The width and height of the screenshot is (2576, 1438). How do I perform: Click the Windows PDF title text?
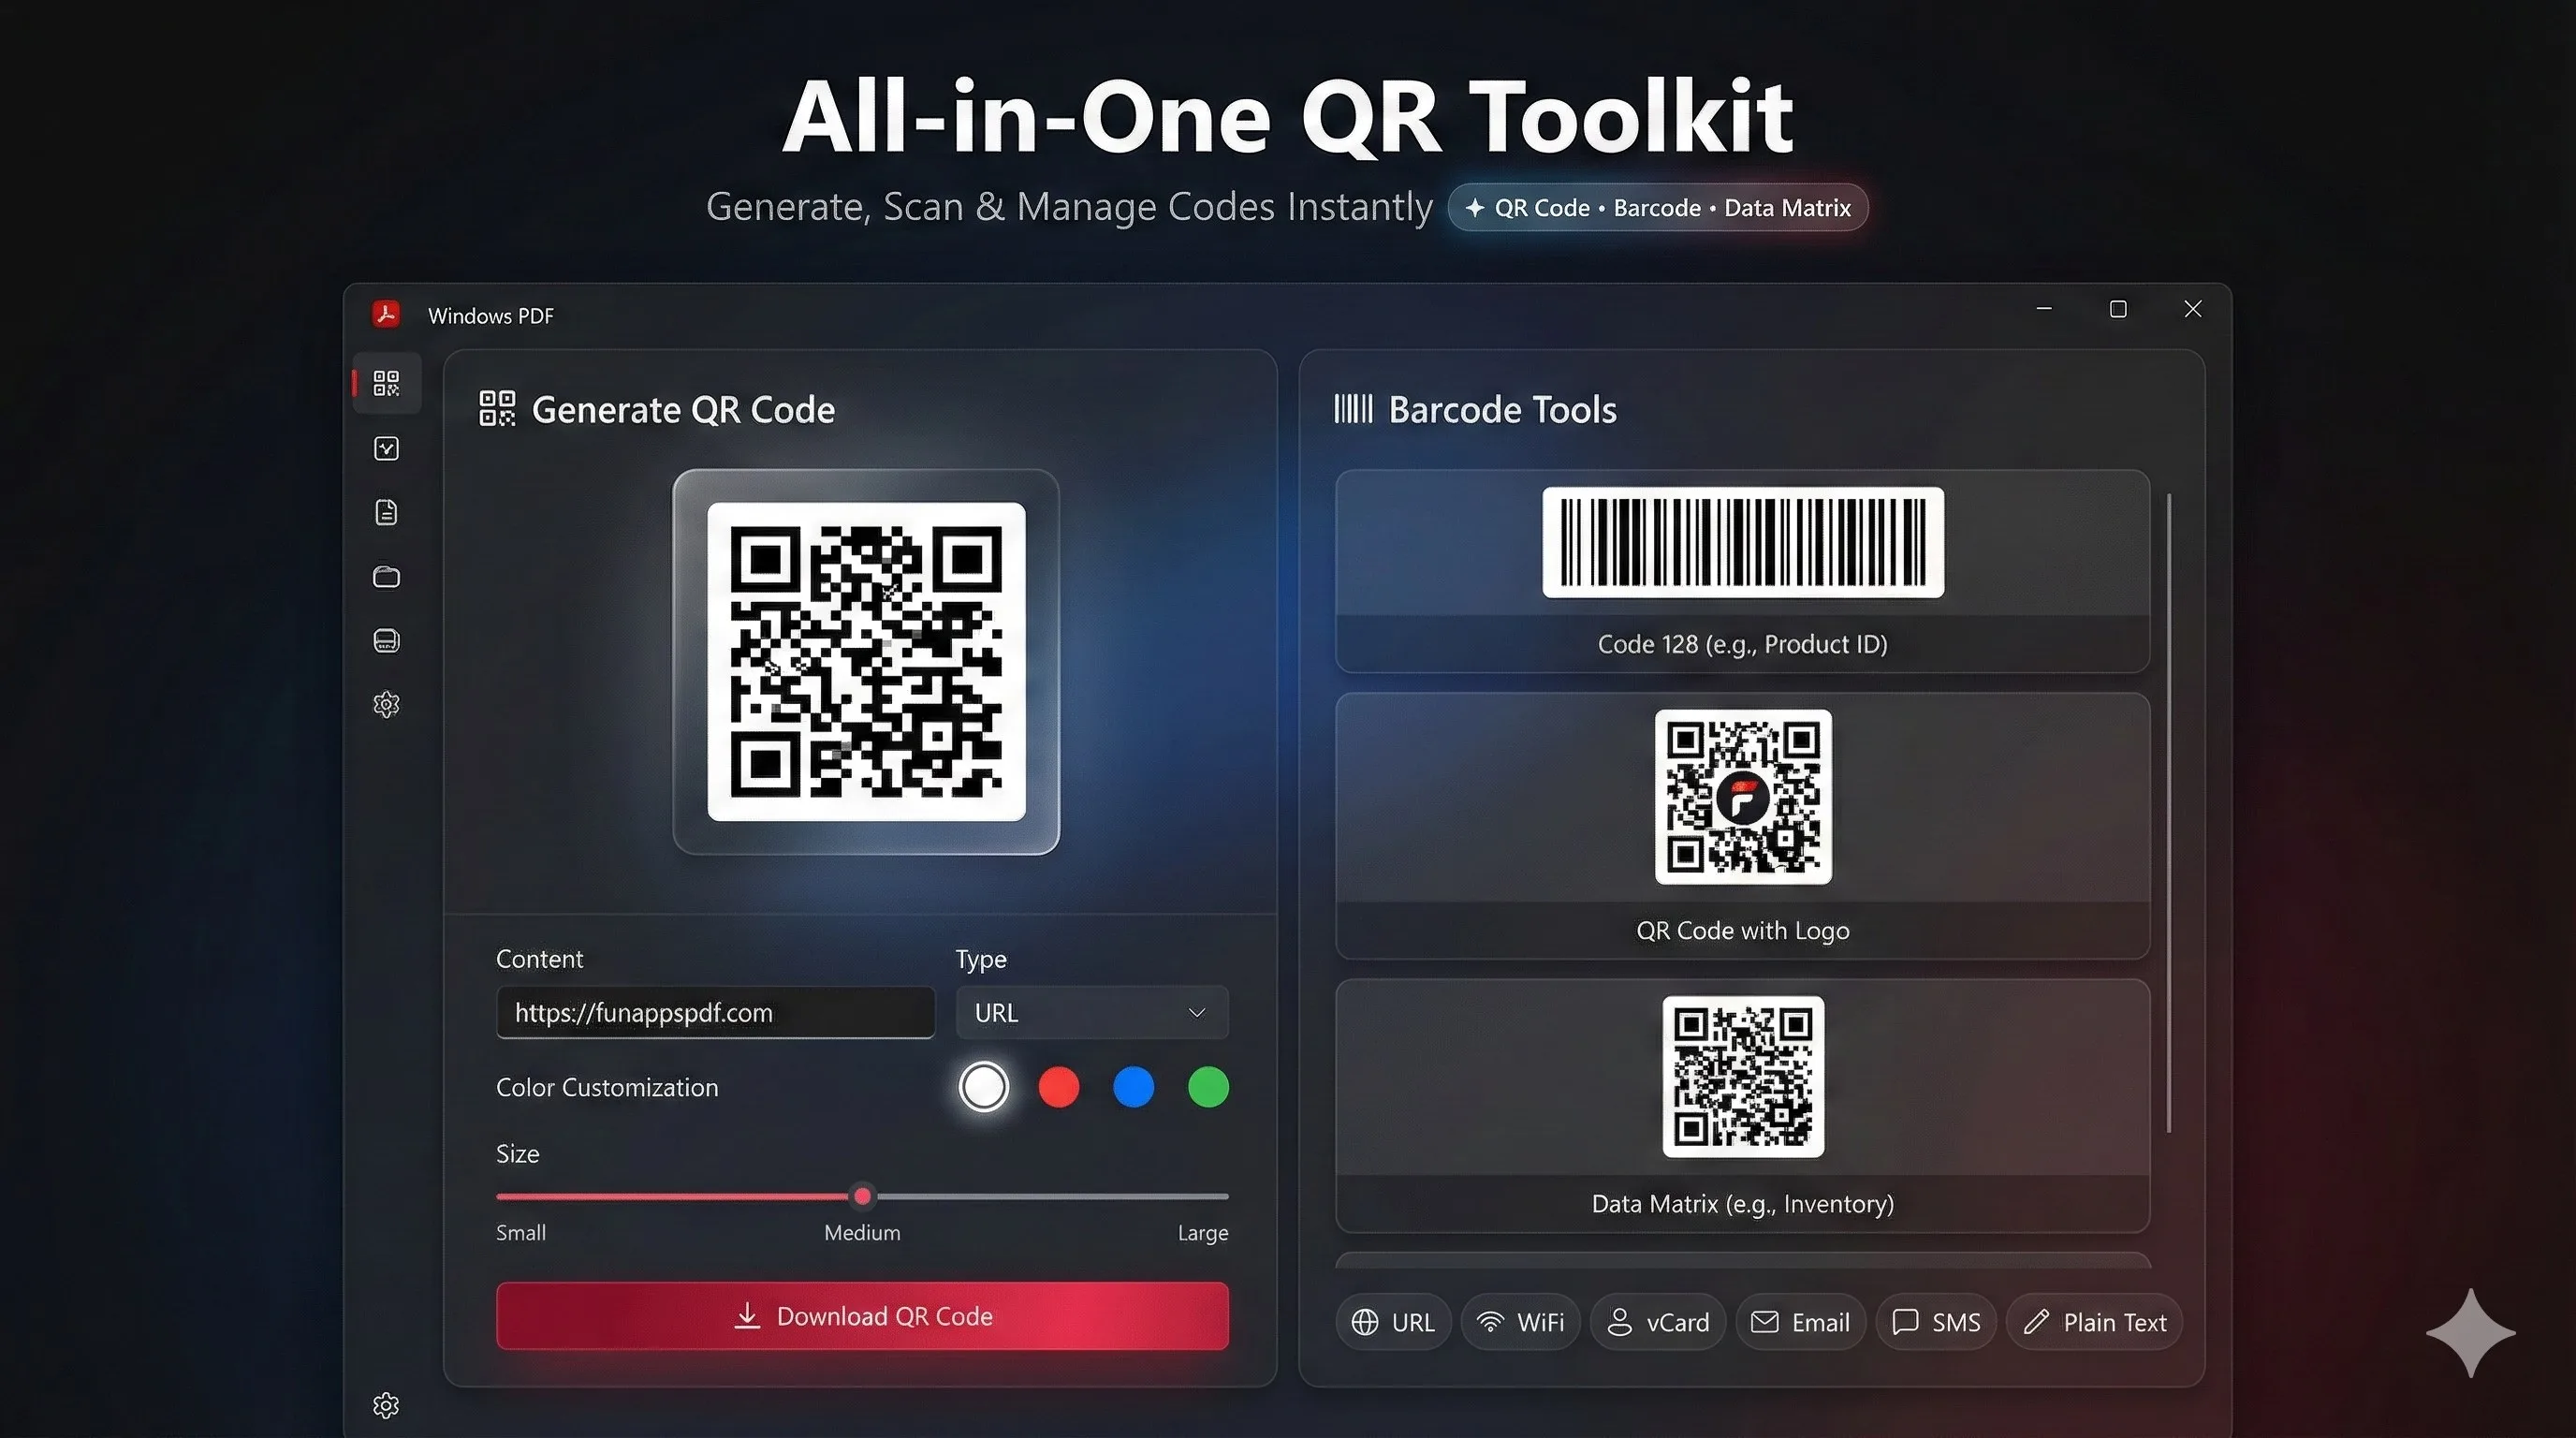[491, 316]
